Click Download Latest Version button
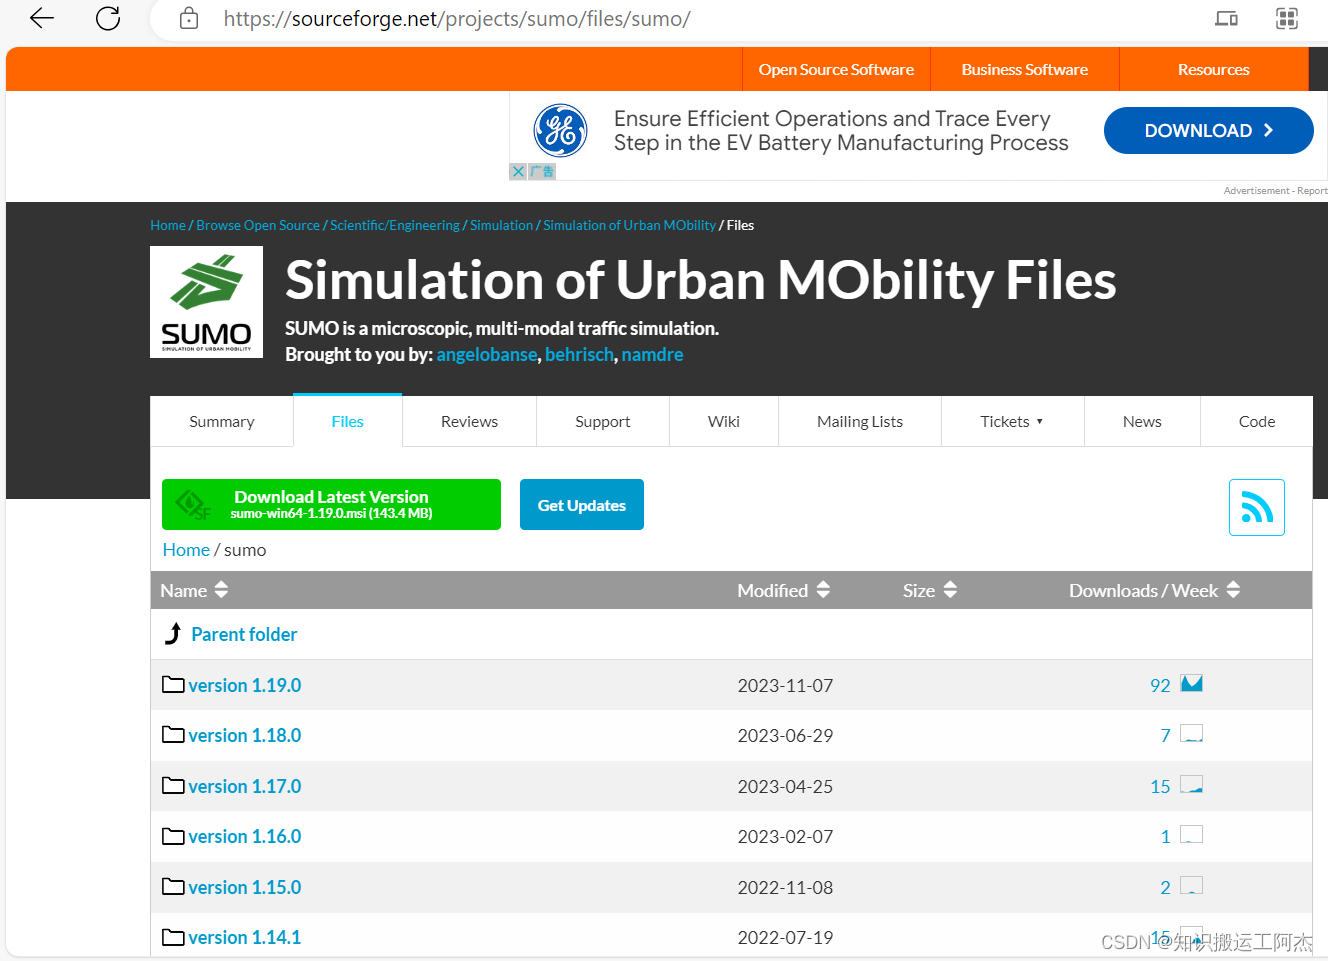The image size is (1328, 961). click(331, 504)
